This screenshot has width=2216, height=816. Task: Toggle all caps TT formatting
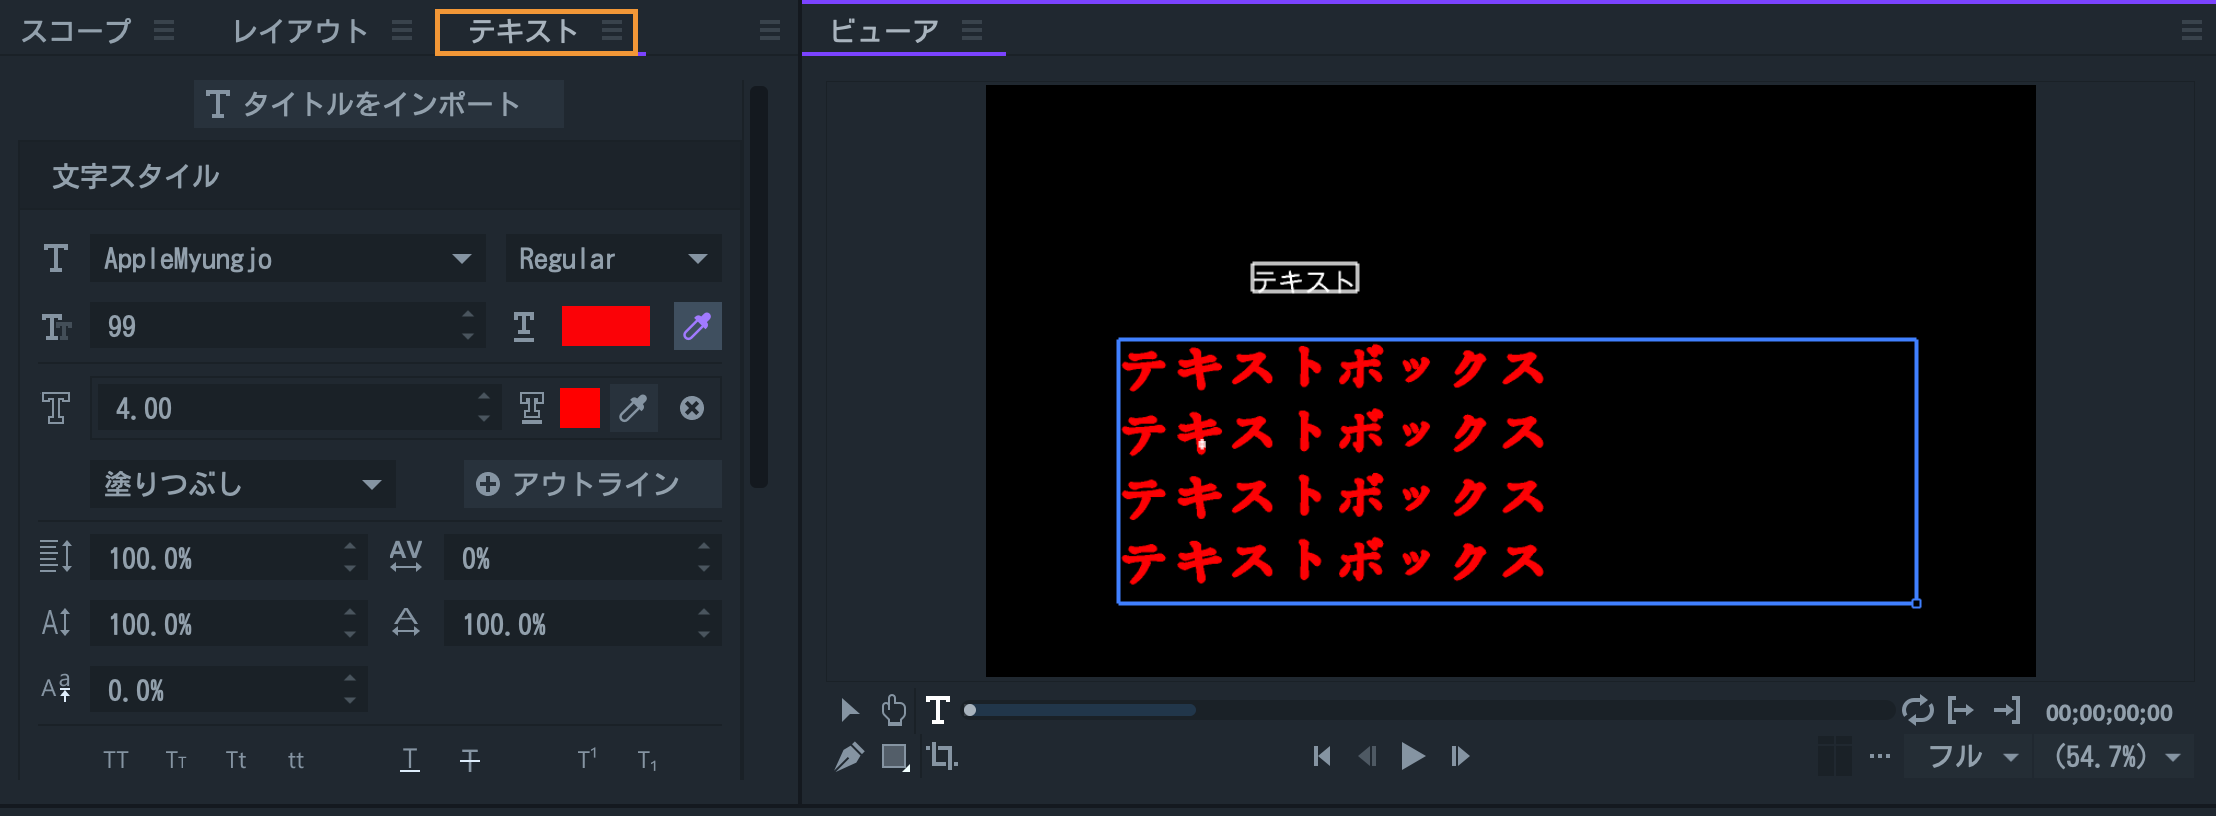point(116,760)
